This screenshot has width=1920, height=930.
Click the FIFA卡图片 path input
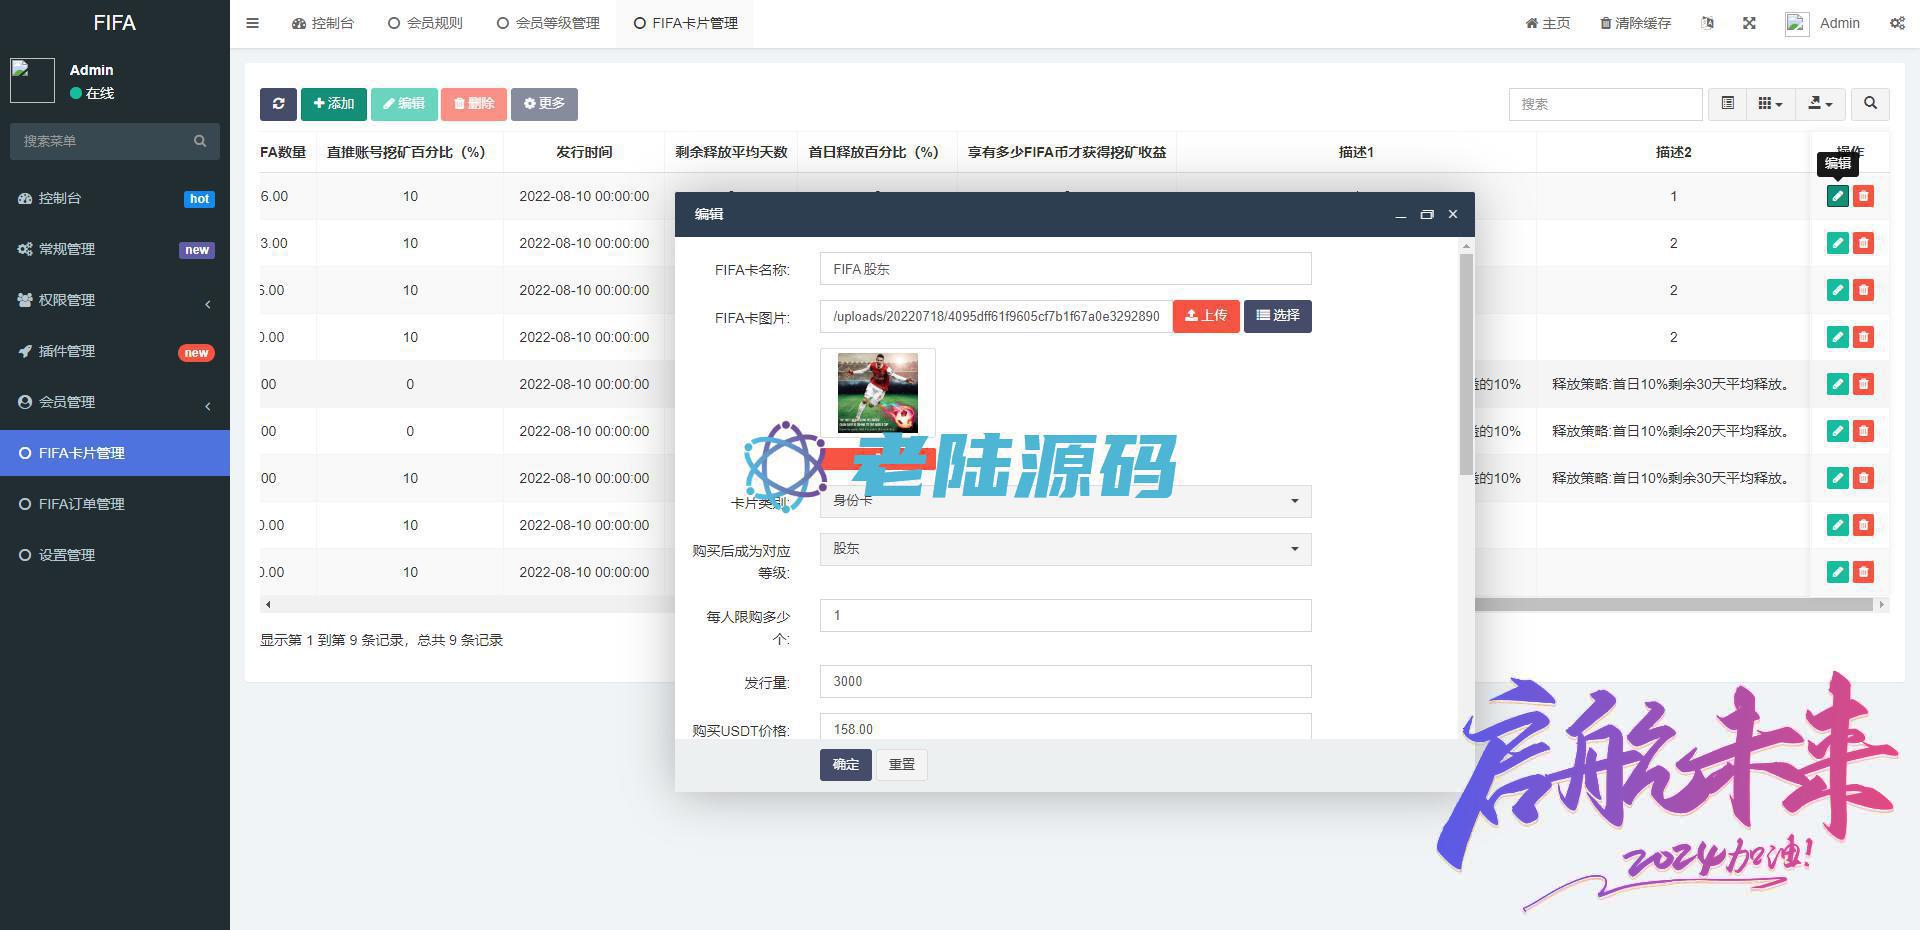pos(996,317)
